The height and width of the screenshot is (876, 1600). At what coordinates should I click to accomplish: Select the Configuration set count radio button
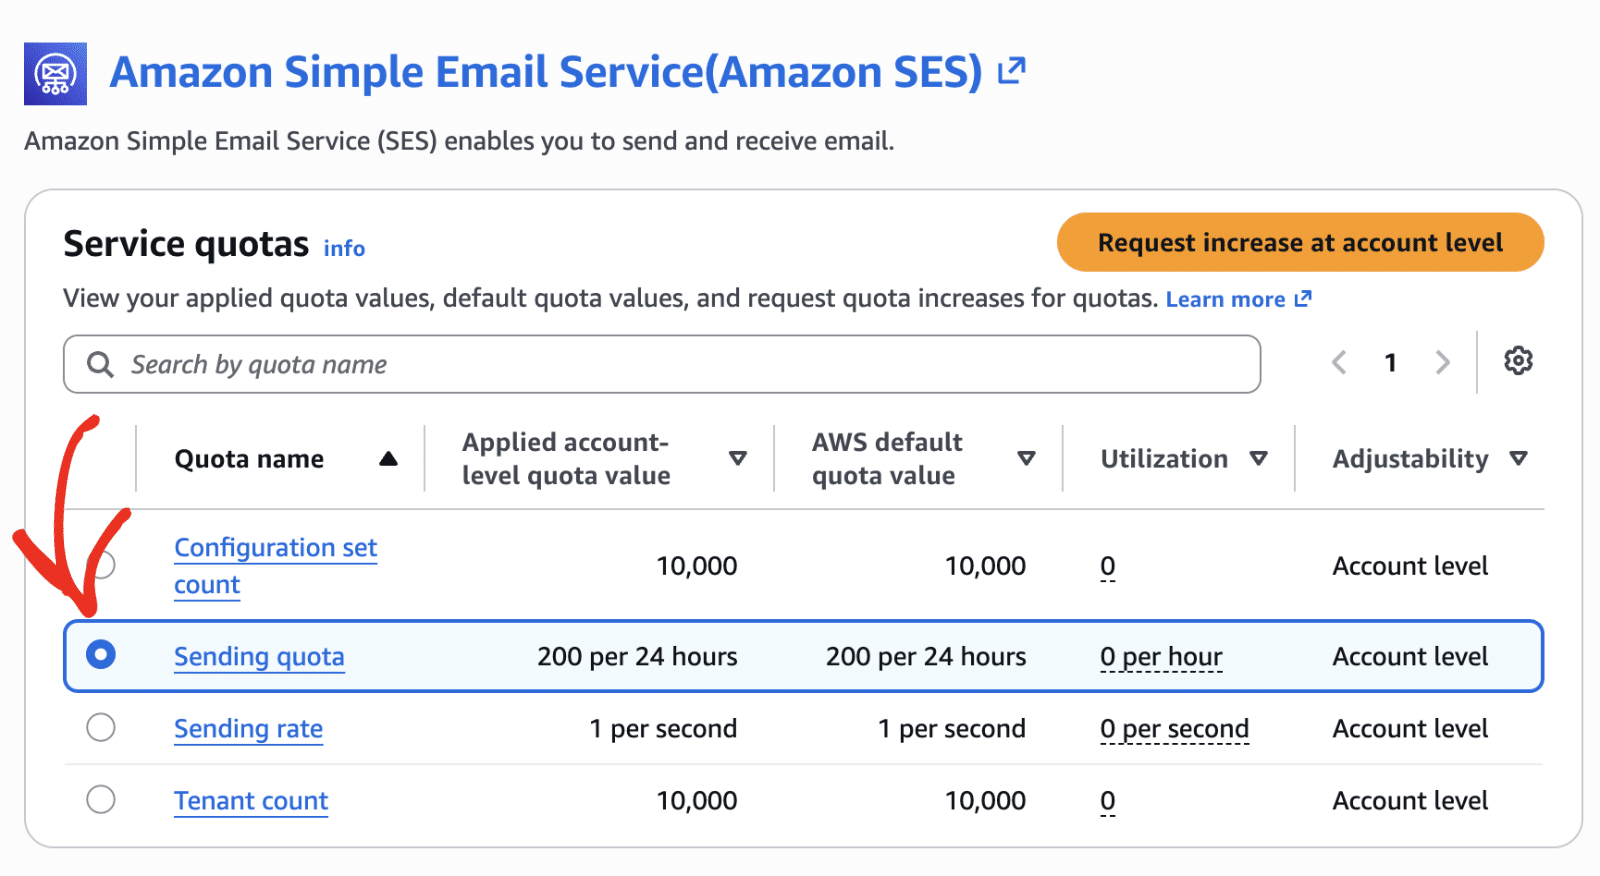(x=101, y=565)
